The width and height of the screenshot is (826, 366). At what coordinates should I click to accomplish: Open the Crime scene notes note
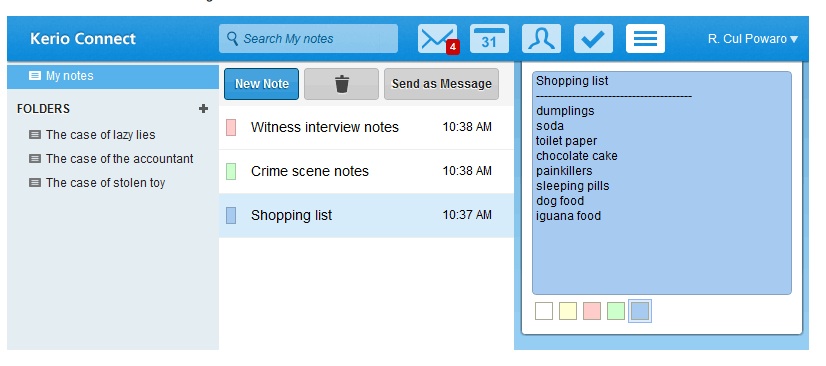(366, 171)
